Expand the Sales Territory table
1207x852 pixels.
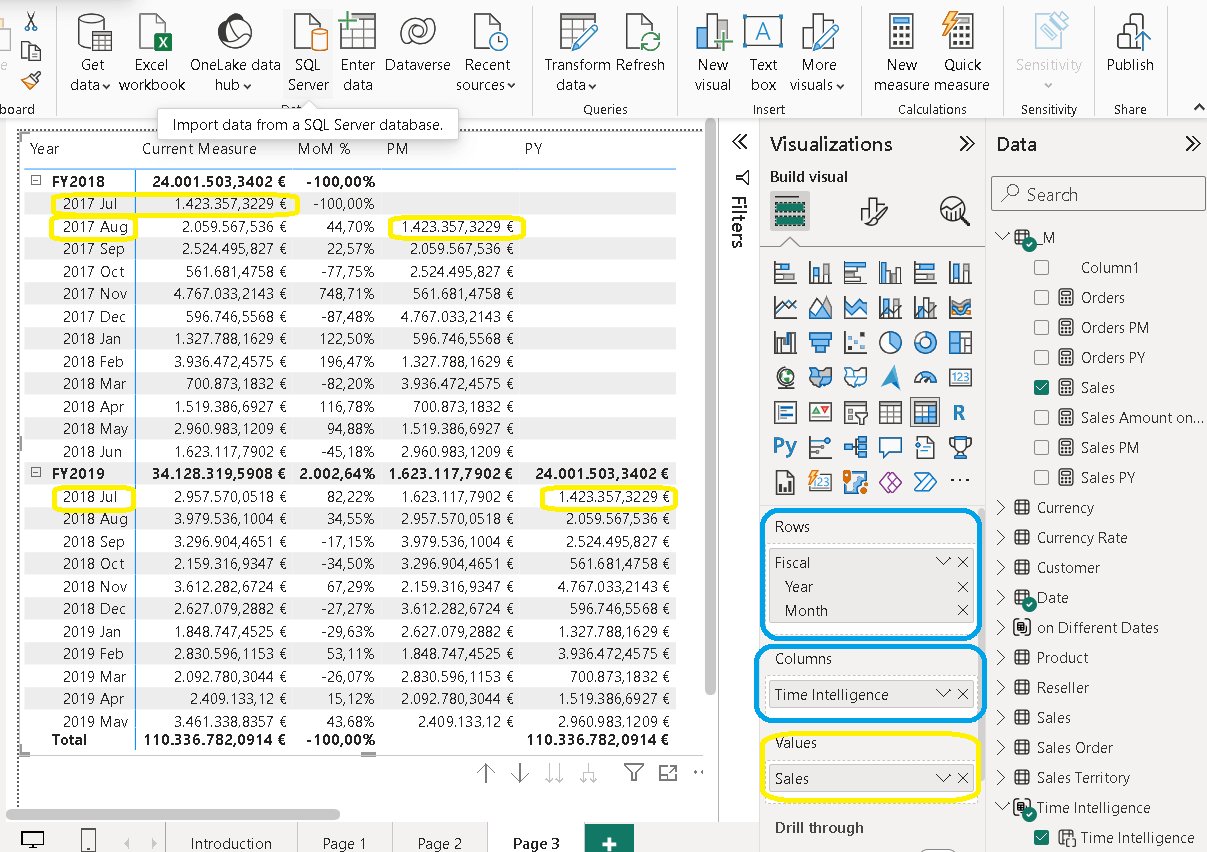click(1003, 778)
